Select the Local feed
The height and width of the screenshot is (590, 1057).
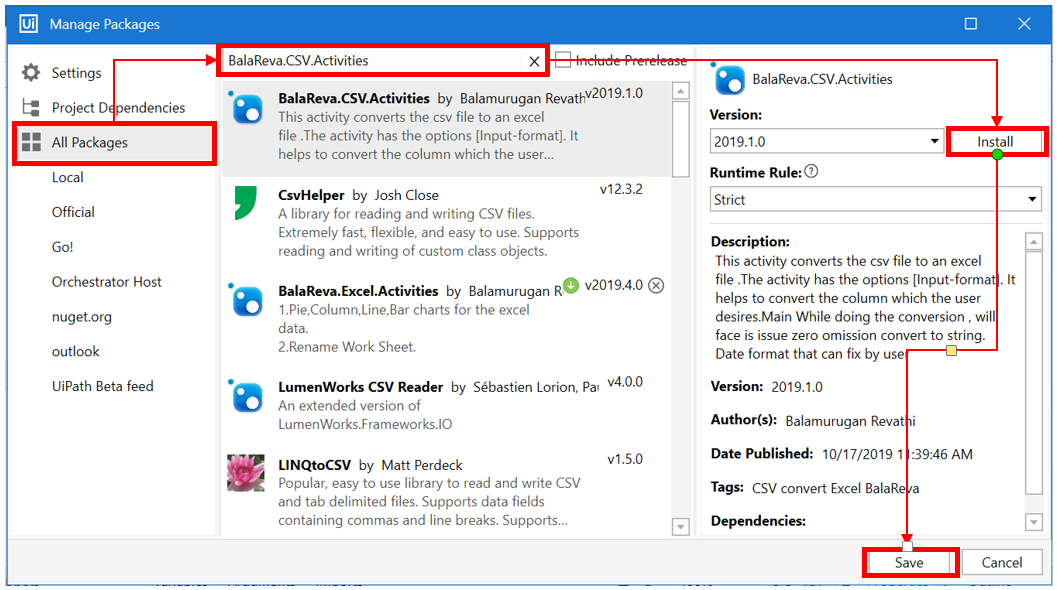[x=67, y=177]
